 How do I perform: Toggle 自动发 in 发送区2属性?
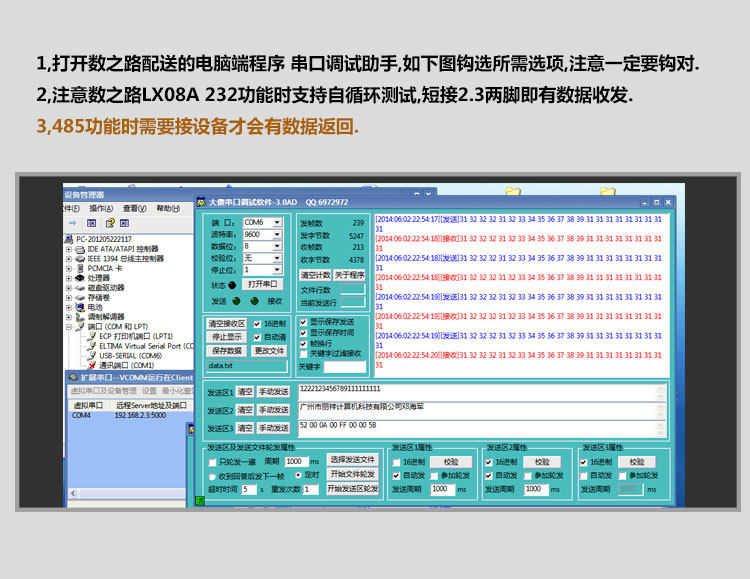tap(489, 476)
